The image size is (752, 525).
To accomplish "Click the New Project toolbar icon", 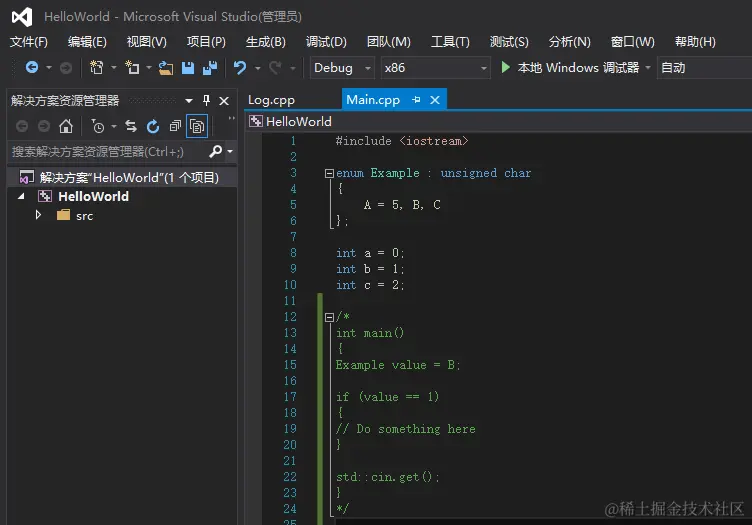I will [97, 68].
